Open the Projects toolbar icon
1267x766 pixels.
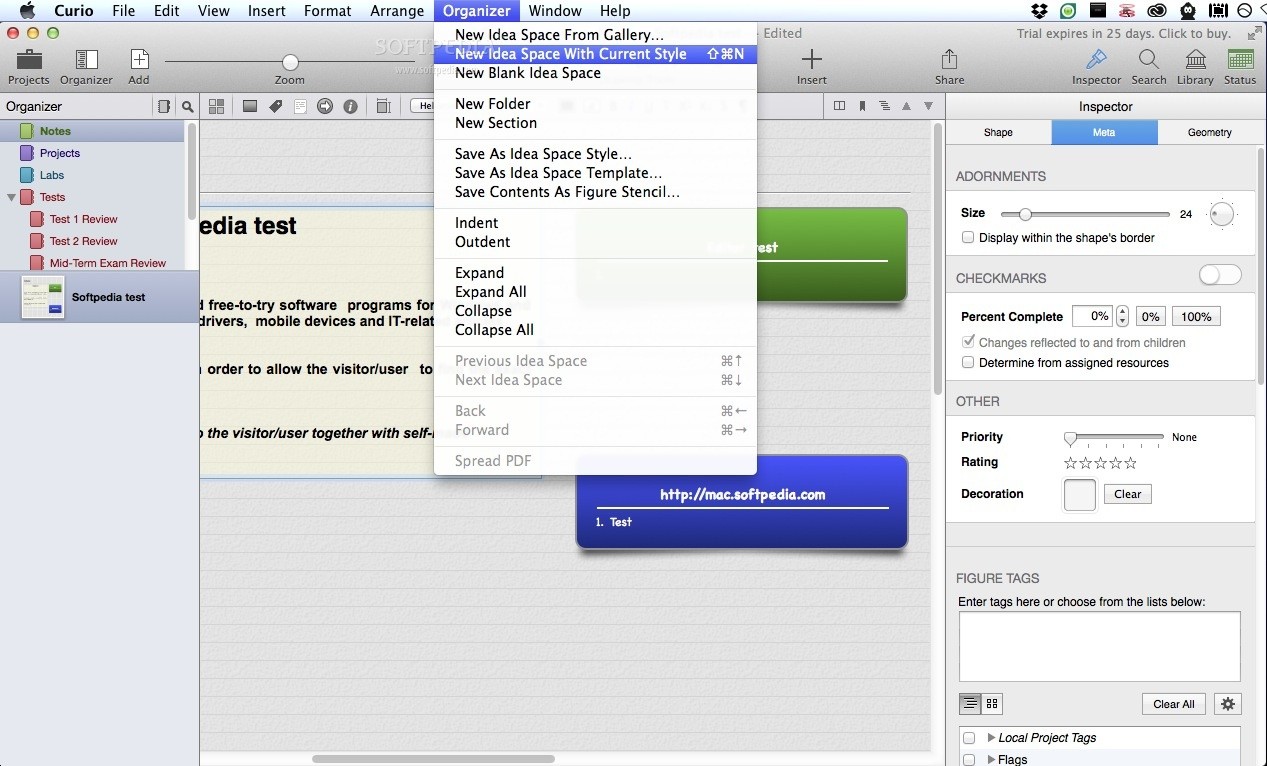point(28,66)
